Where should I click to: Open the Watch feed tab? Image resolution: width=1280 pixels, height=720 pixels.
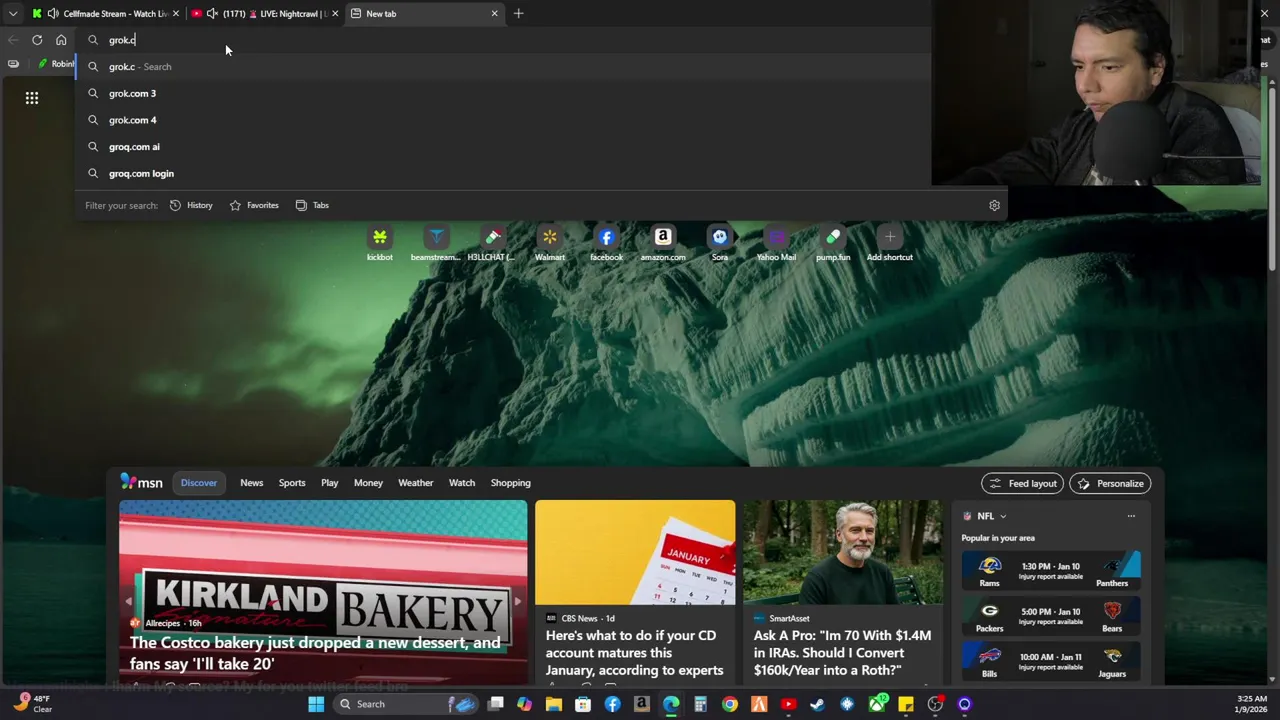click(462, 483)
